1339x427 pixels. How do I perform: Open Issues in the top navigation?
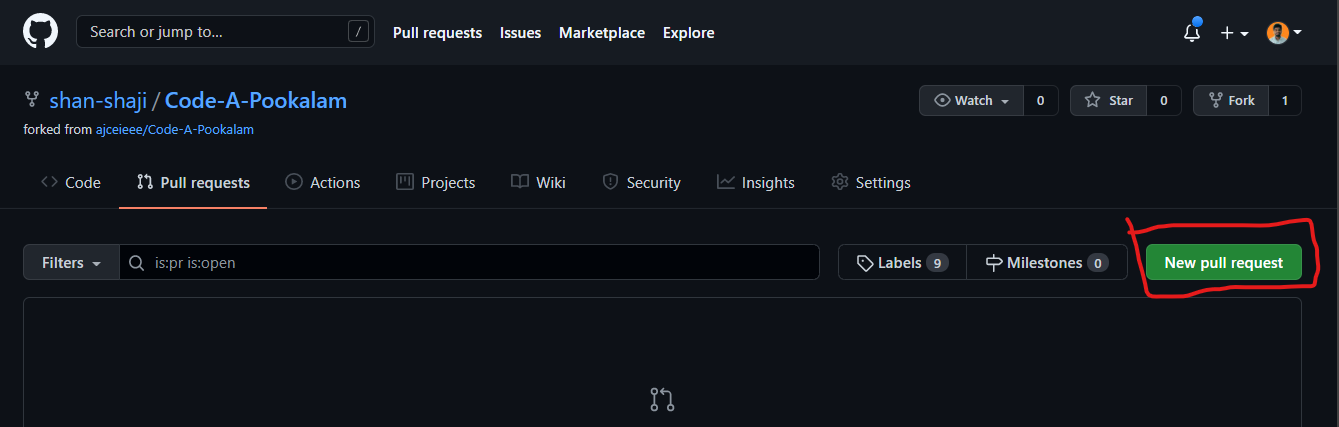click(520, 33)
